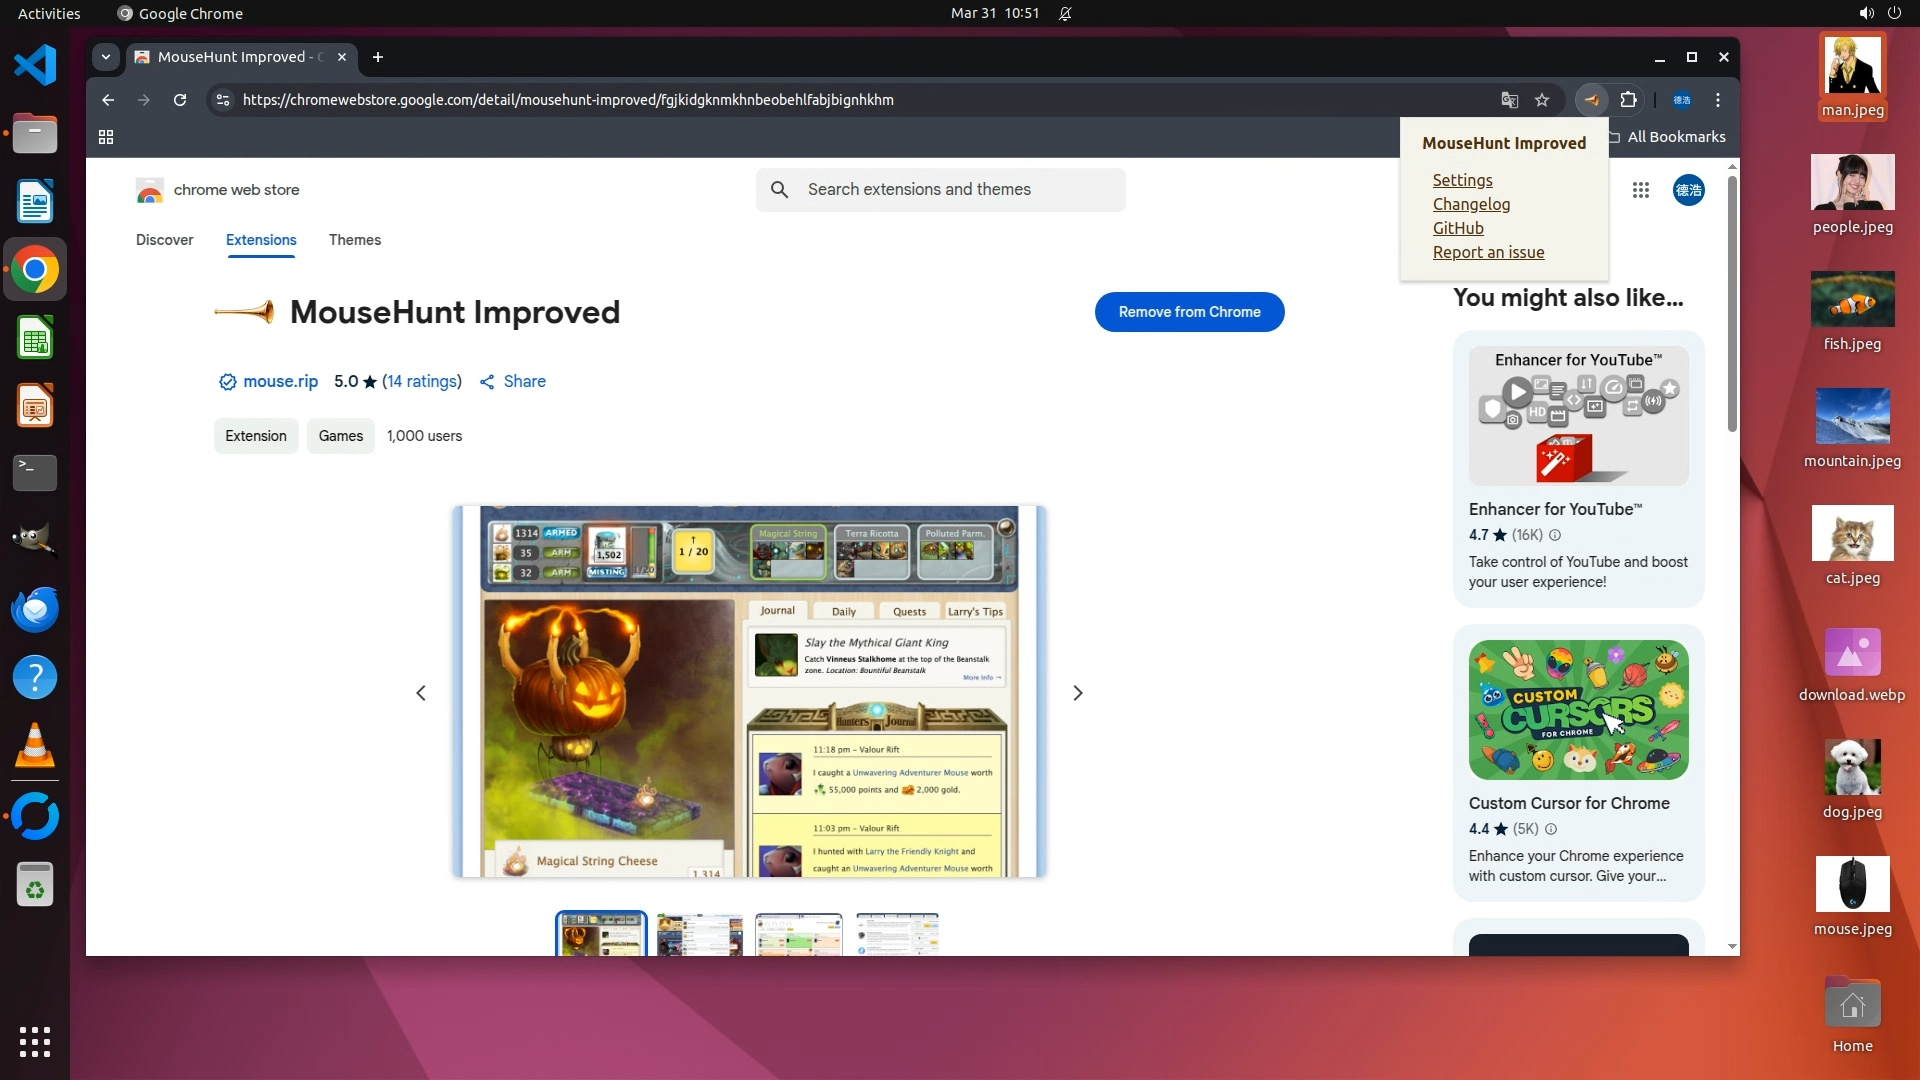Reload the current page
The image size is (1920, 1080).
pyautogui.click(x=180, y=100)
